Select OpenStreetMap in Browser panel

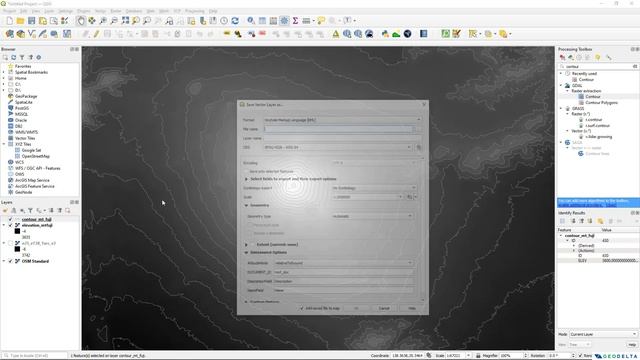coord(36,156)
